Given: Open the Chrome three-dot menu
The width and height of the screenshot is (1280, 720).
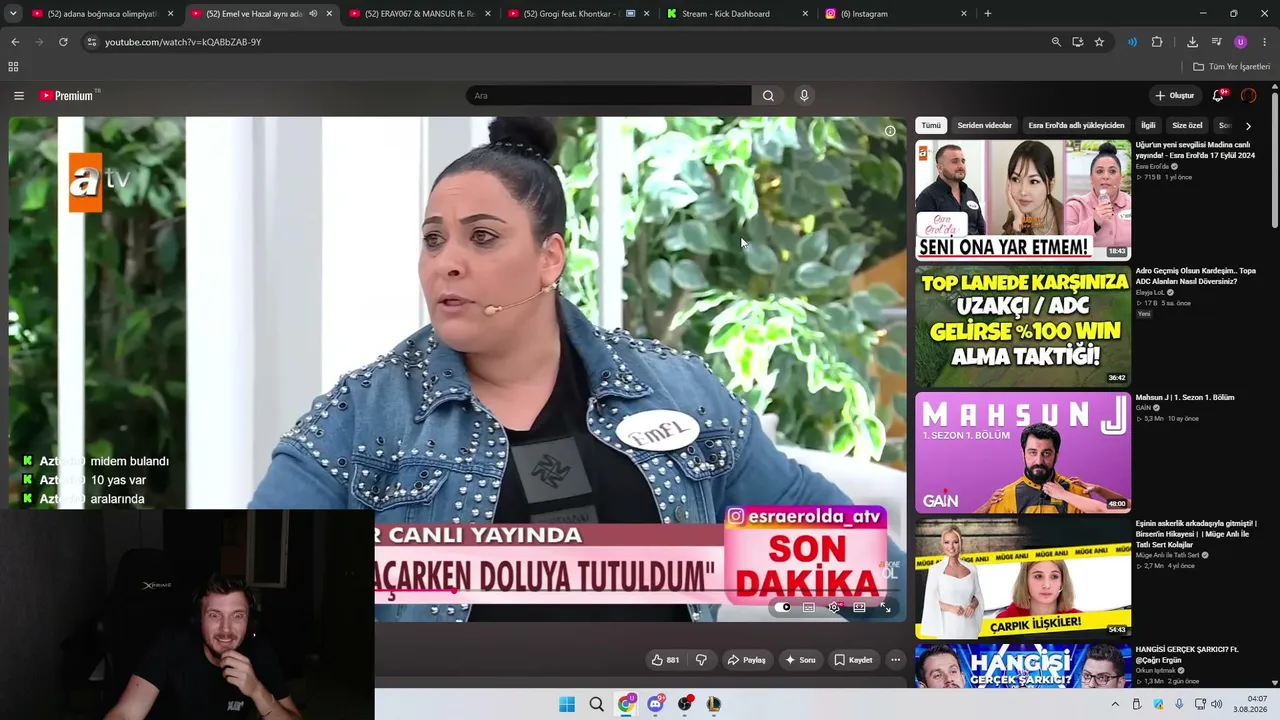Looking at the screenshot, I should [x=1265, y=42].
